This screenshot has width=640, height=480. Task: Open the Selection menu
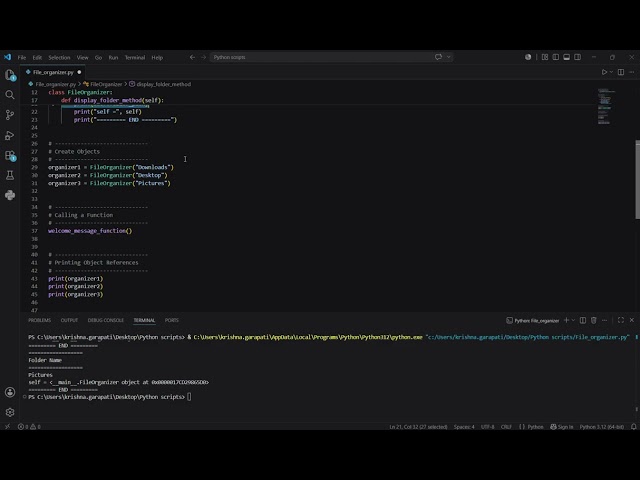pos(59,58)
